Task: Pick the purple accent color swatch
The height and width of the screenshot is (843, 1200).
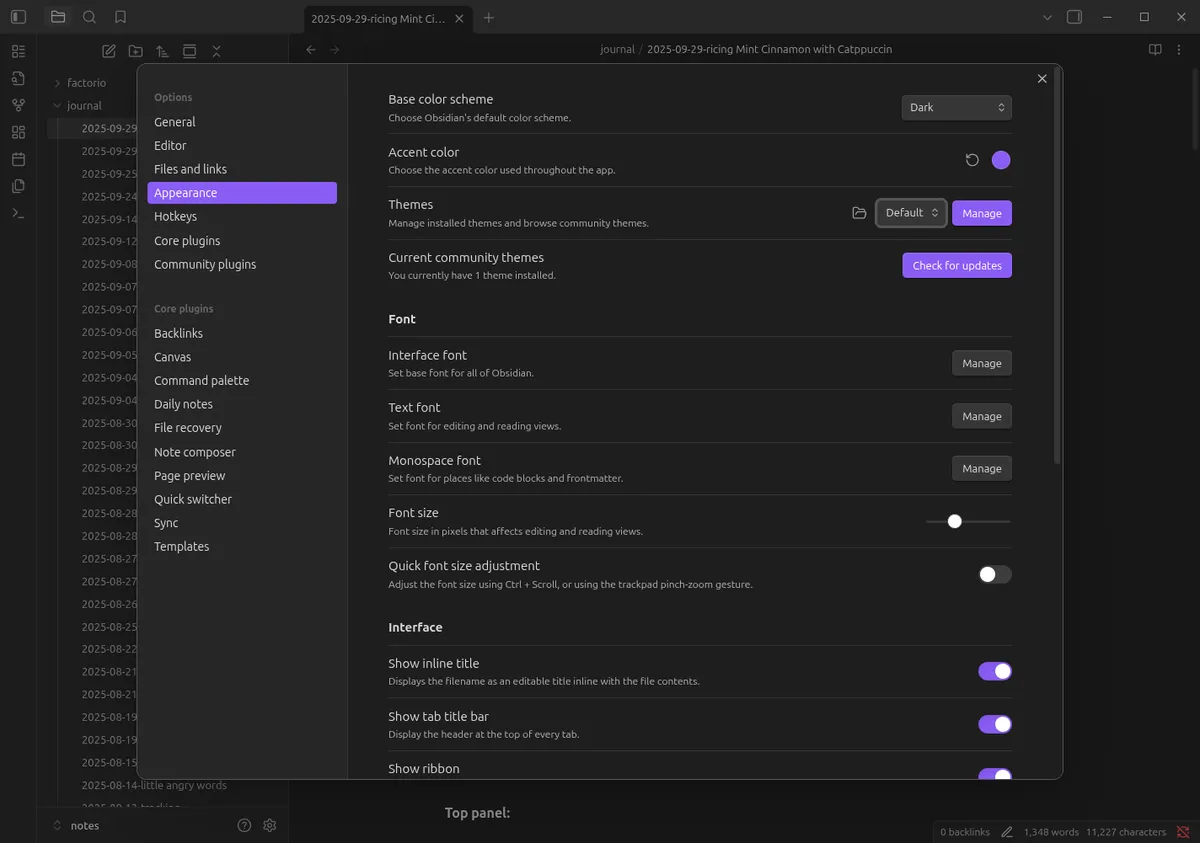Action: click(1001, 160)
